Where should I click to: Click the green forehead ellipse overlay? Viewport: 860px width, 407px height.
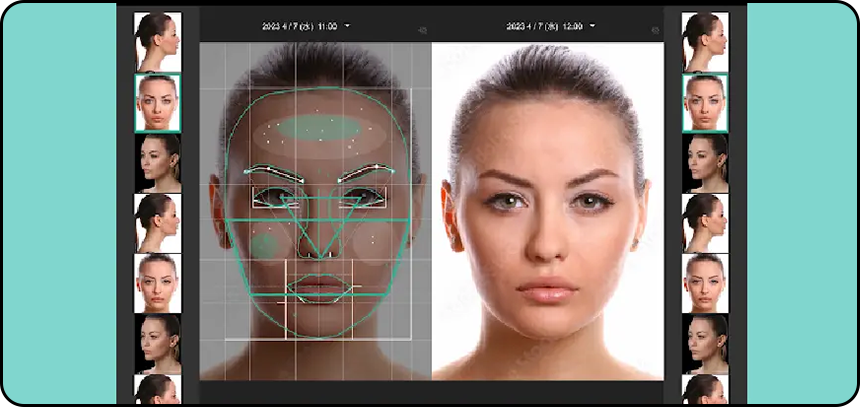(319, 127)
